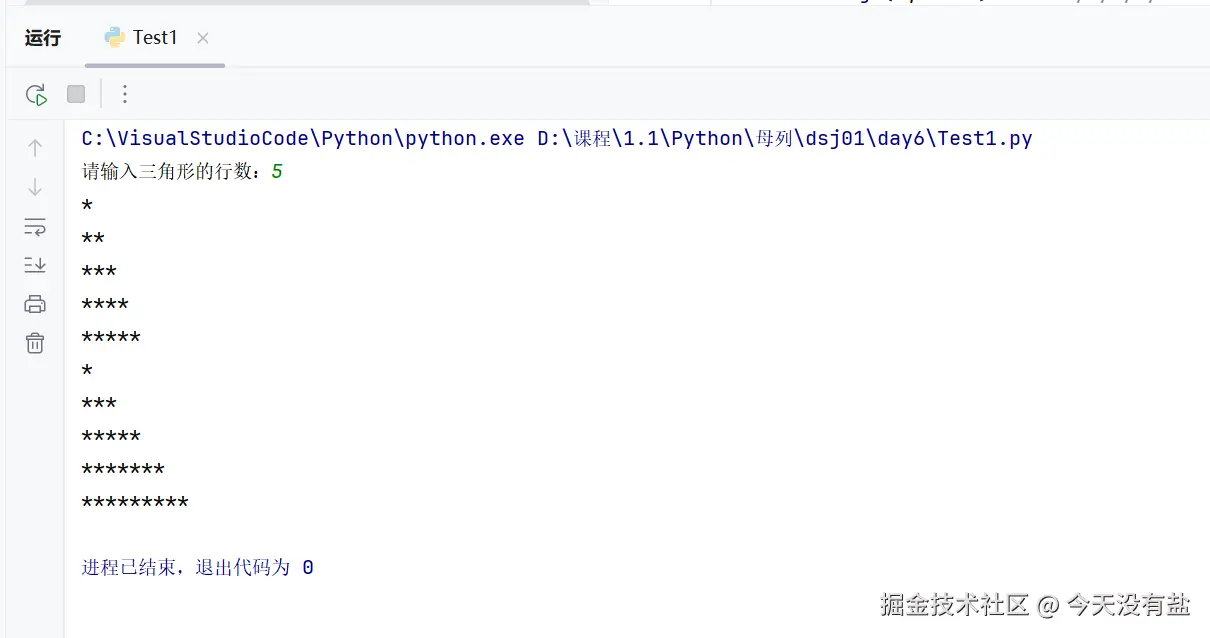Rerun Test1 with the rerun icon
Screen dimensions: 1210x638
click(36, 95)
